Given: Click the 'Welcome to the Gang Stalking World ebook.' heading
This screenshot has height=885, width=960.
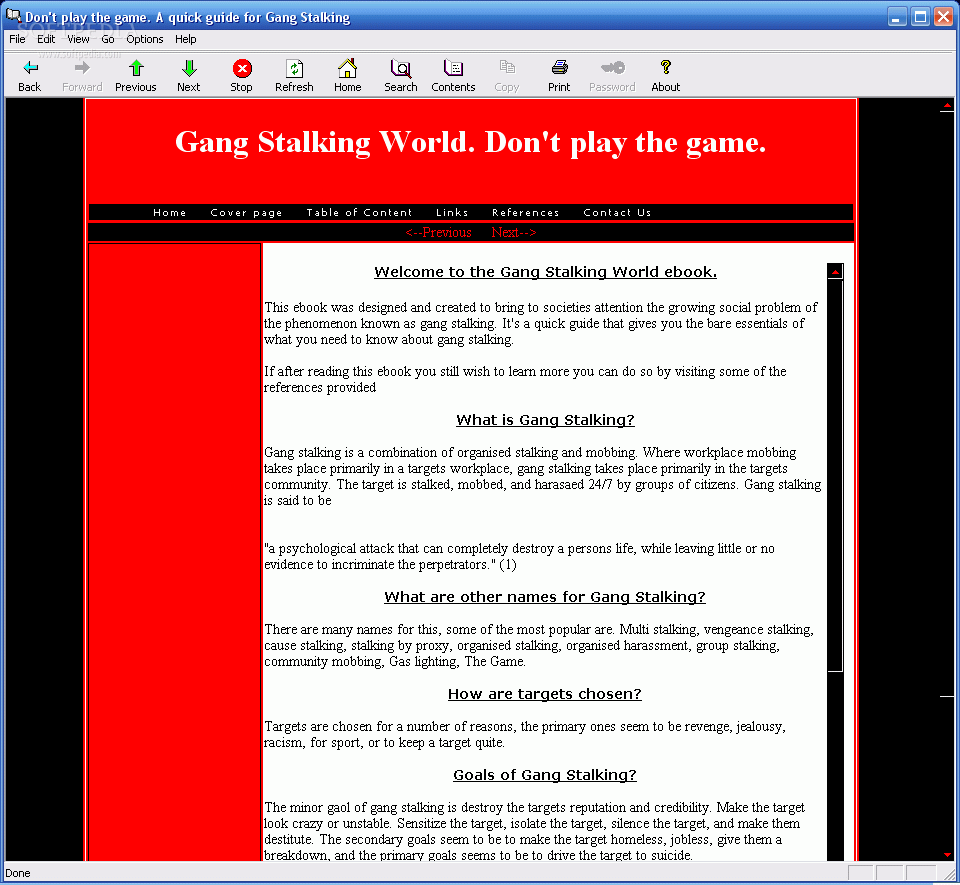Looking at the screenshot, I should [546, 272].
